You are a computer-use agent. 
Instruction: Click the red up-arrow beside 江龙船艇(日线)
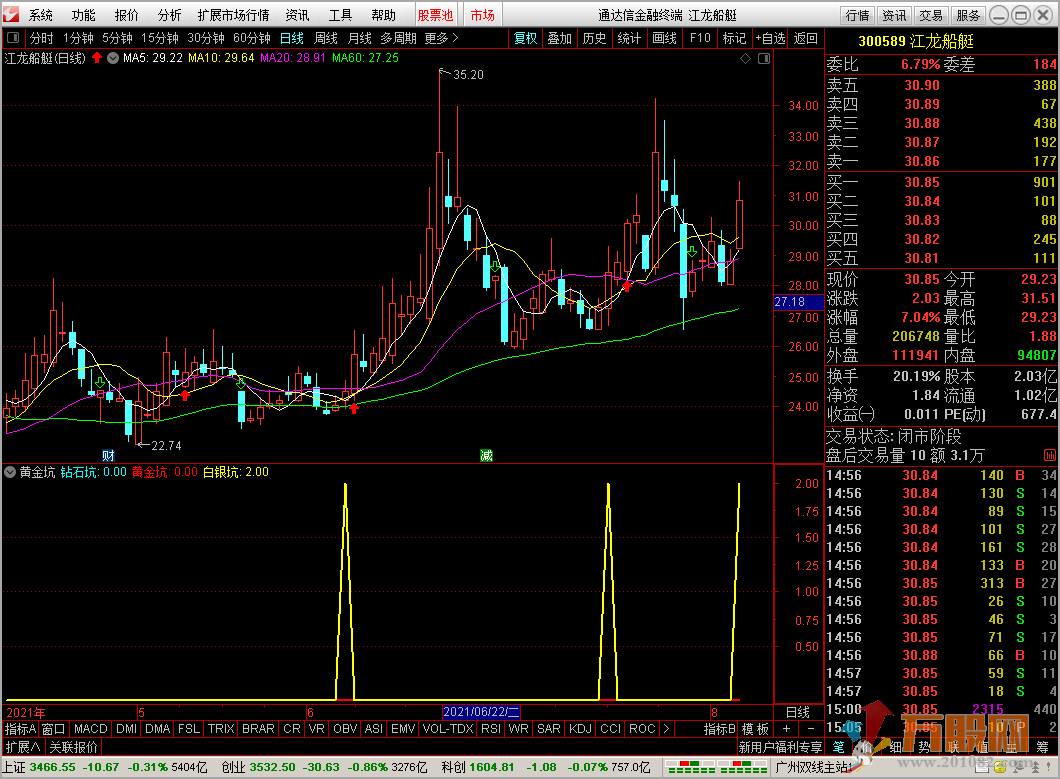97,58
